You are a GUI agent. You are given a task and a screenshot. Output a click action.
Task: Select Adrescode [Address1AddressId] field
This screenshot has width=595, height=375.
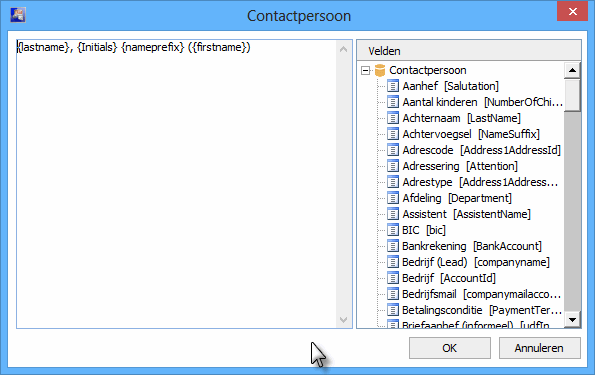(481, 150)
